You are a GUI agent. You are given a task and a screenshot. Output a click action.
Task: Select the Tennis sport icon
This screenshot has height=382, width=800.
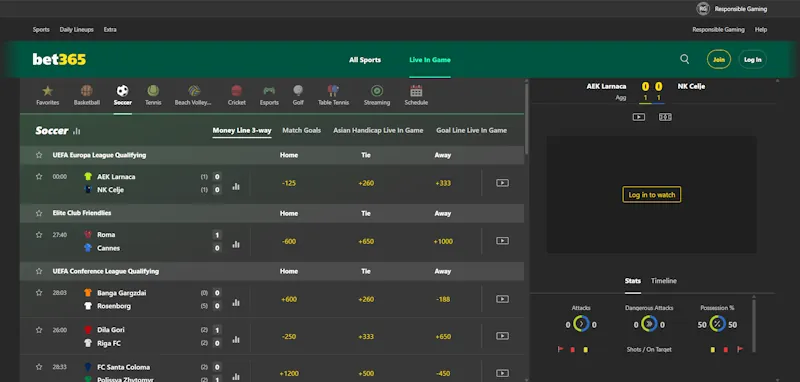(x=153, y=91)
